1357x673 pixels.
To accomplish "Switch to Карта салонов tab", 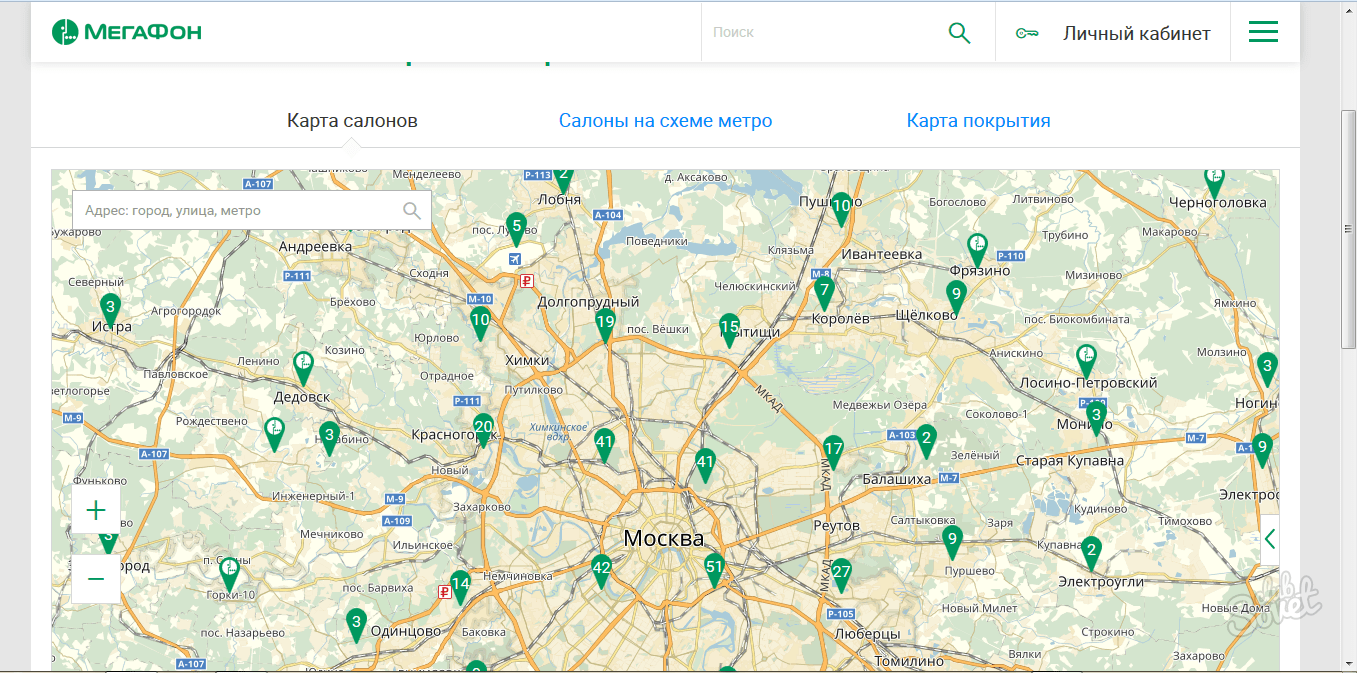I will coord(352,121).
